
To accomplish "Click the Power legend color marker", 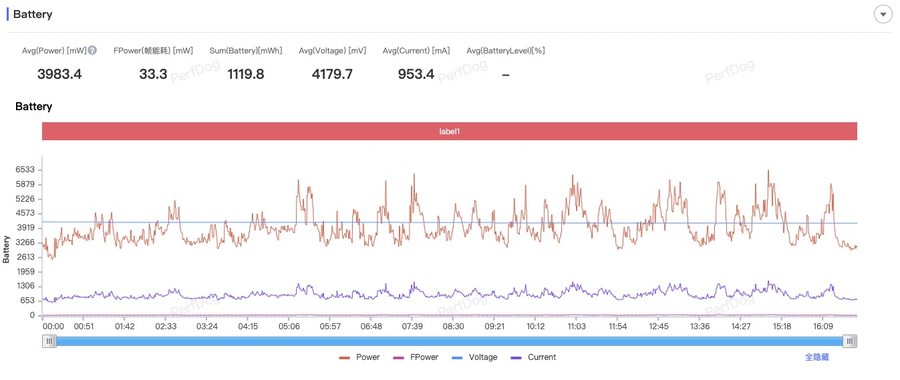I will point(344,357).
